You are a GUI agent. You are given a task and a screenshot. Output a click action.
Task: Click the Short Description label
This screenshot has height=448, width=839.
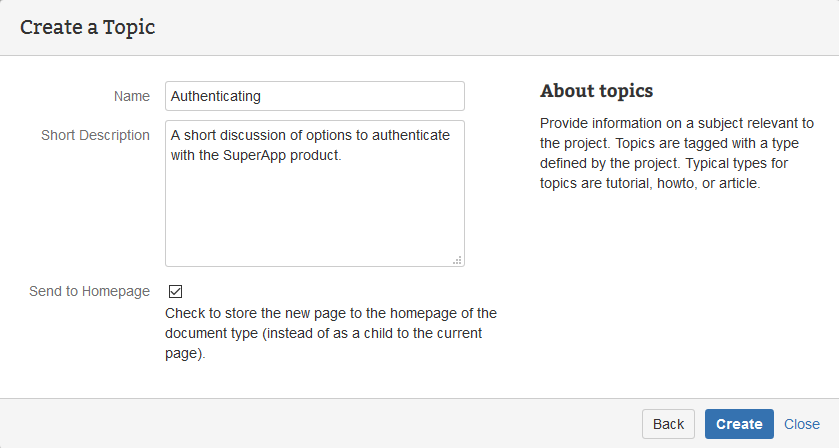[95, 135]
